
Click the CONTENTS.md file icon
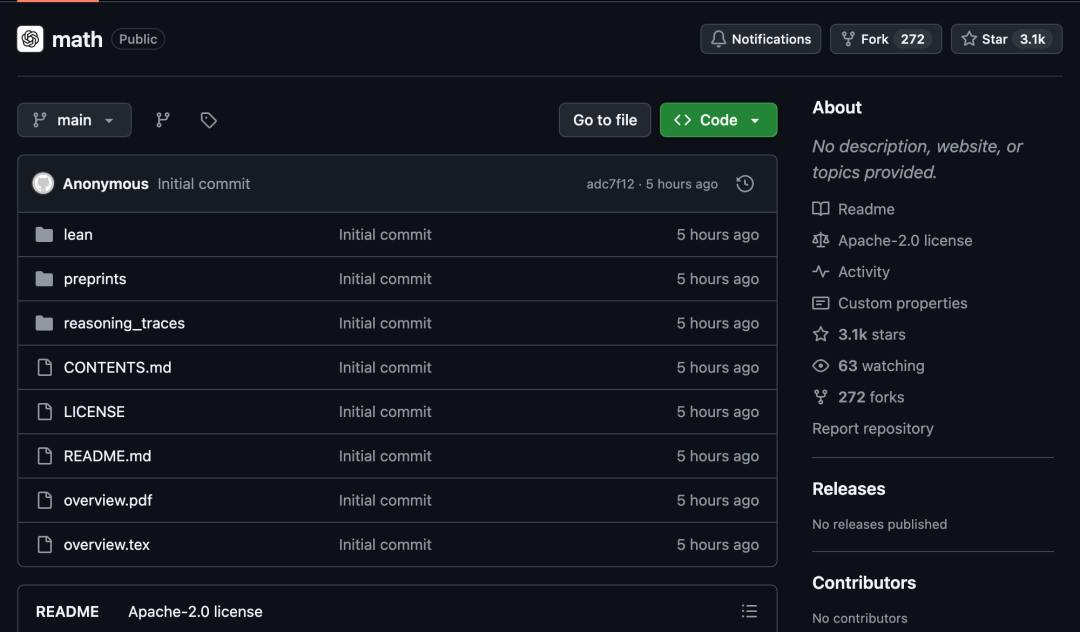pos(45,368)
